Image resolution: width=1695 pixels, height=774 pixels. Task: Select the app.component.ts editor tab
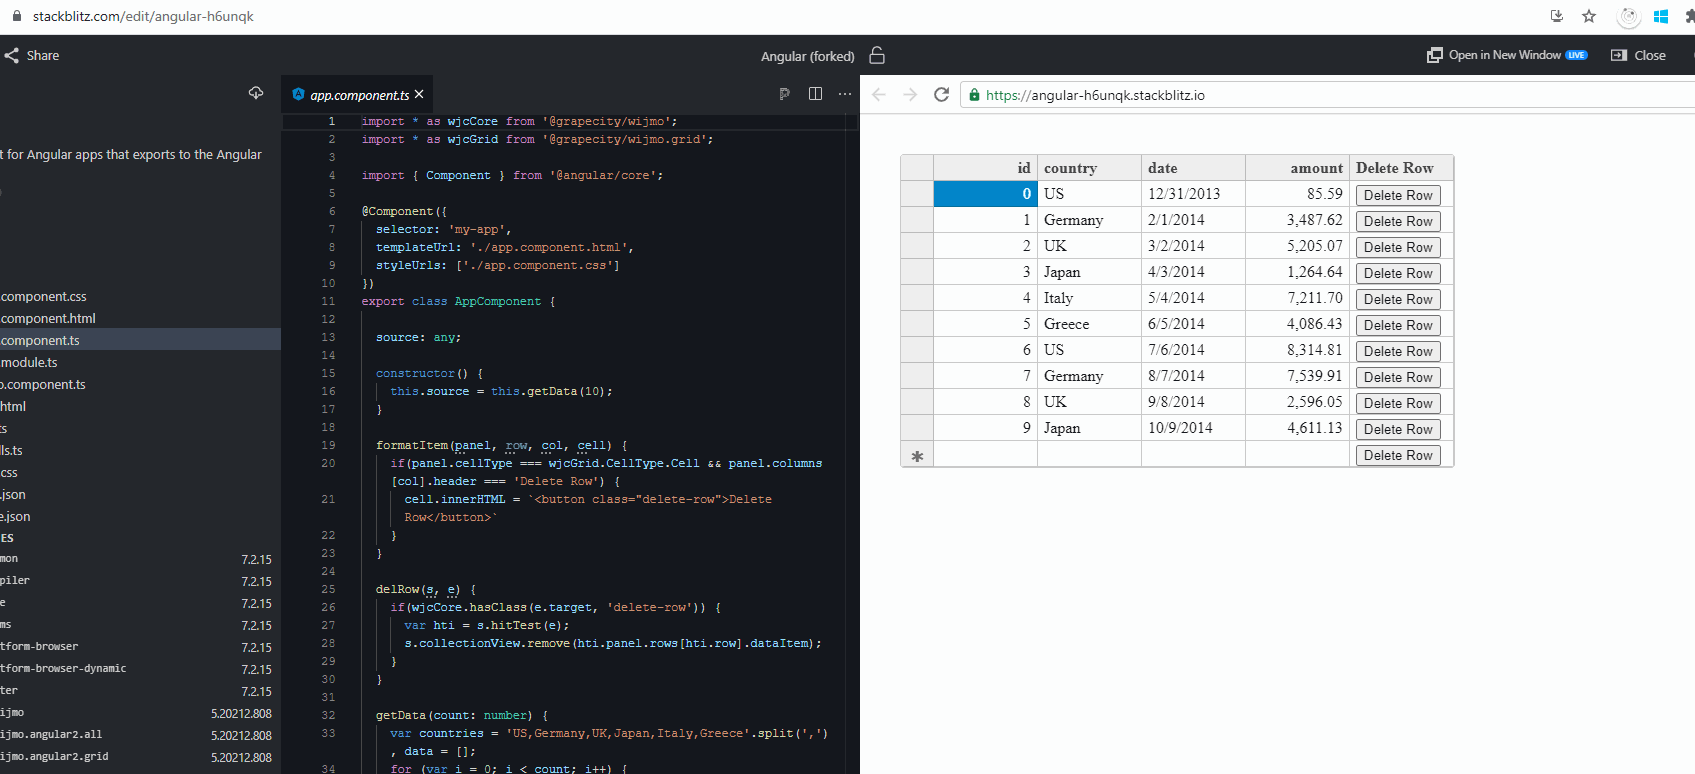click(357, 95)
